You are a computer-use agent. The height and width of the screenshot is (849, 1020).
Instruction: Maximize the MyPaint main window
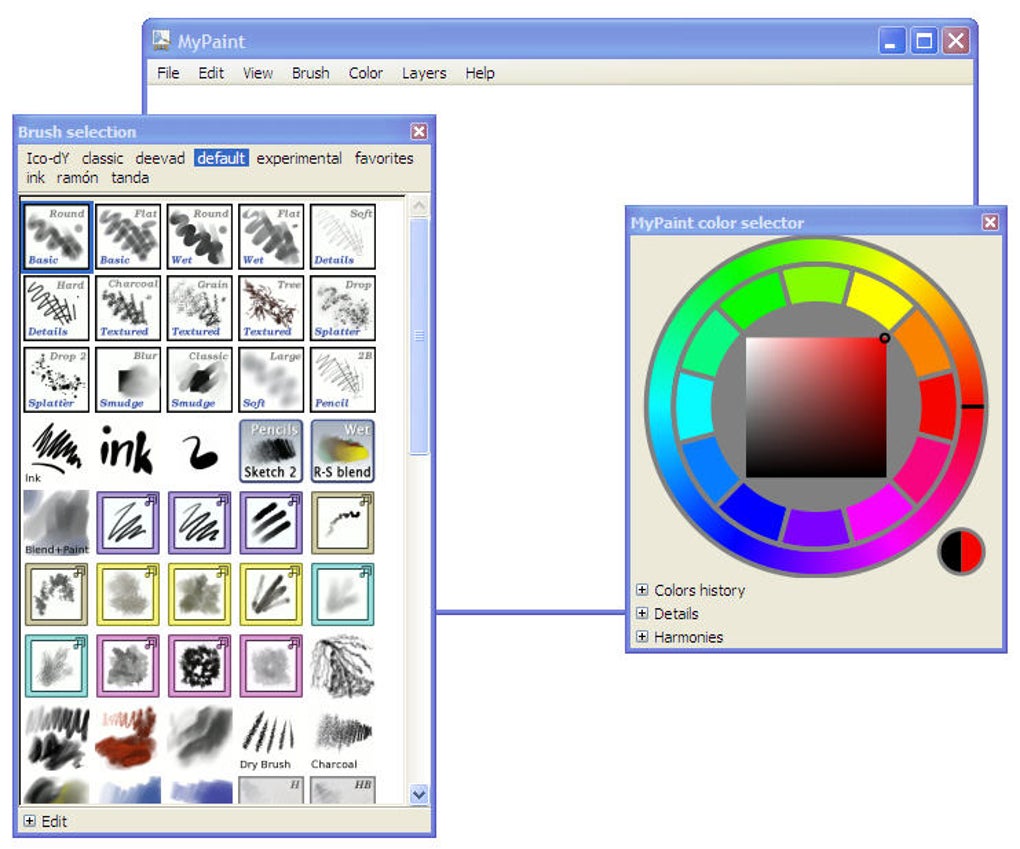coord(924,41)
